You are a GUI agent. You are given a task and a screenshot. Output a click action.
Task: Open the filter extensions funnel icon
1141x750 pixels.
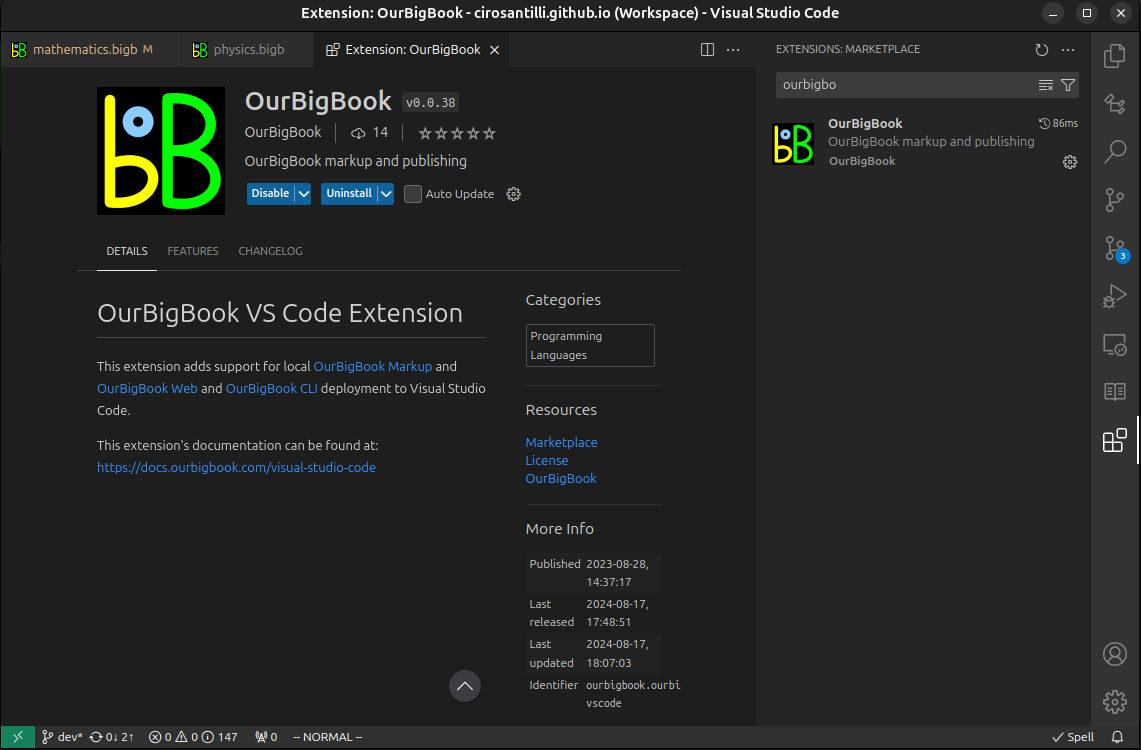pyautogui.click(x=1068, y=85)
